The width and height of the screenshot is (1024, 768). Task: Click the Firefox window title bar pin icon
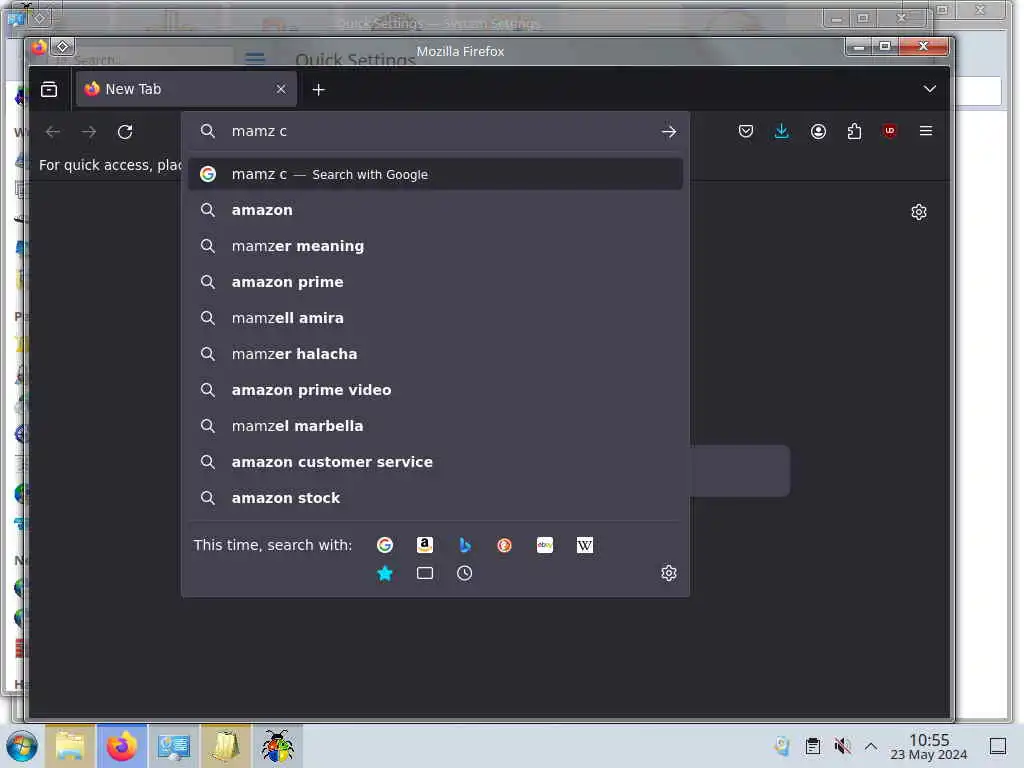pyautogui.click(x=63, y=46)
